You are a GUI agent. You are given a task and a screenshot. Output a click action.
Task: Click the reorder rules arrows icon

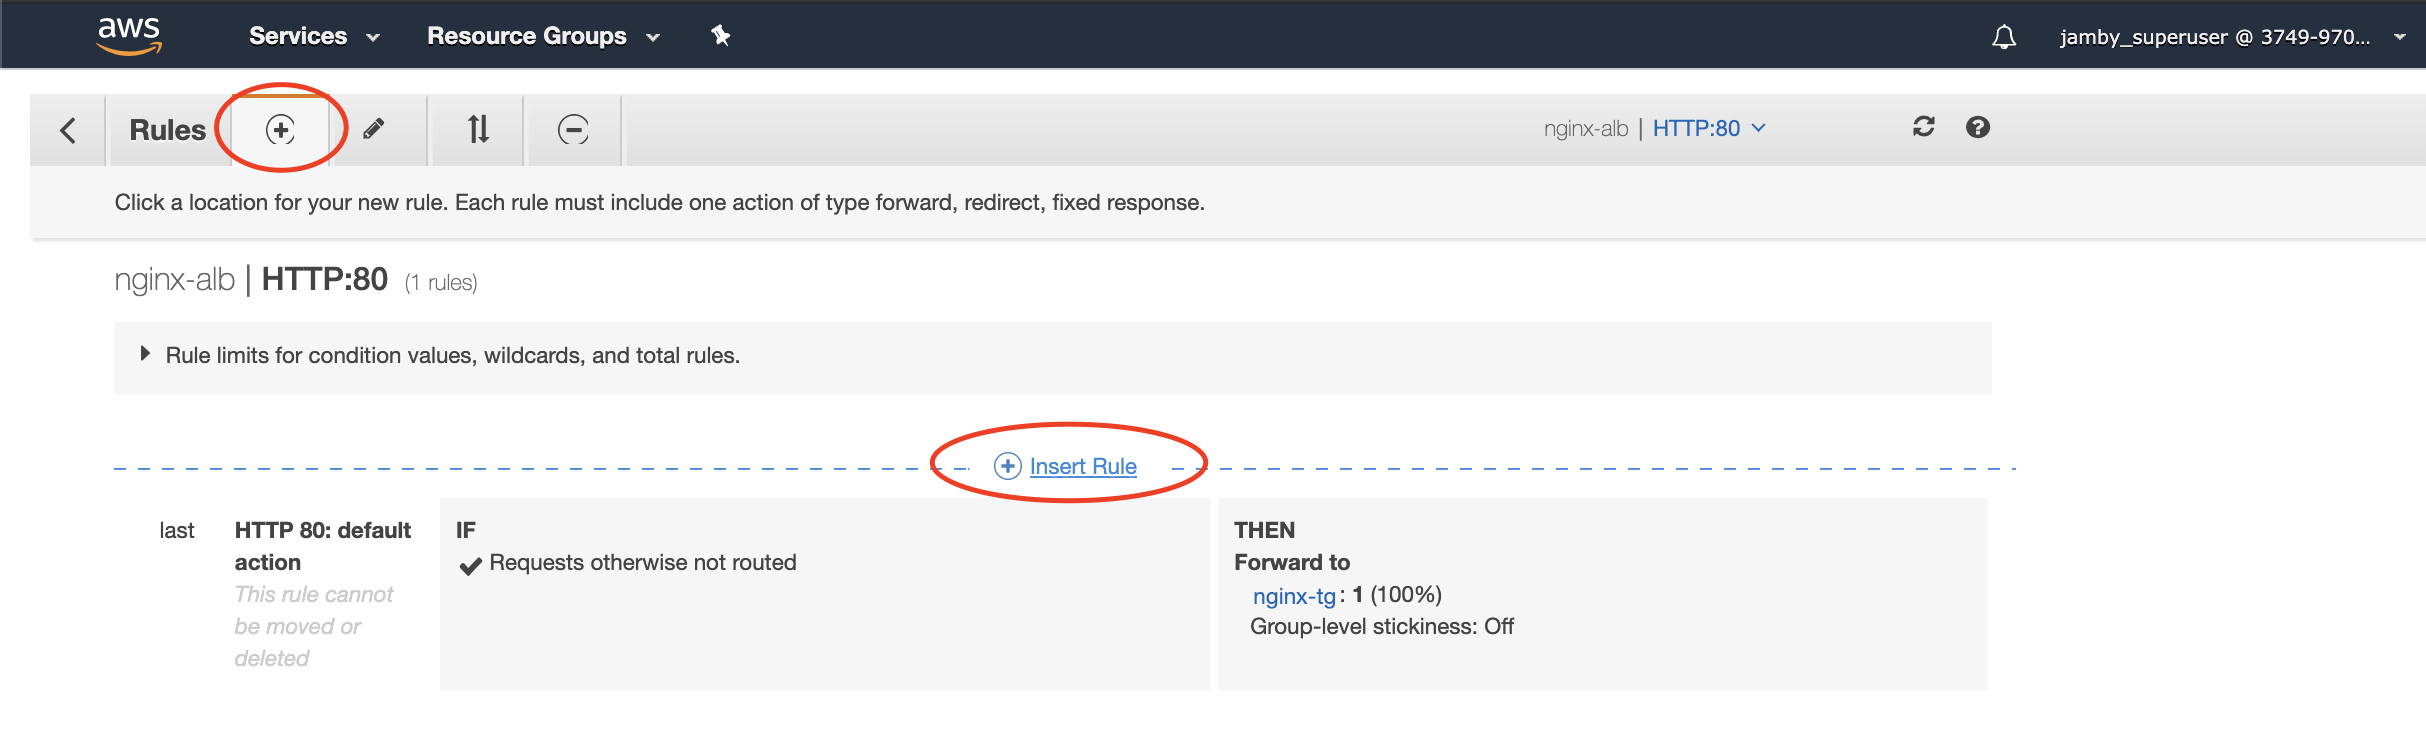click(x=478, y=129)
